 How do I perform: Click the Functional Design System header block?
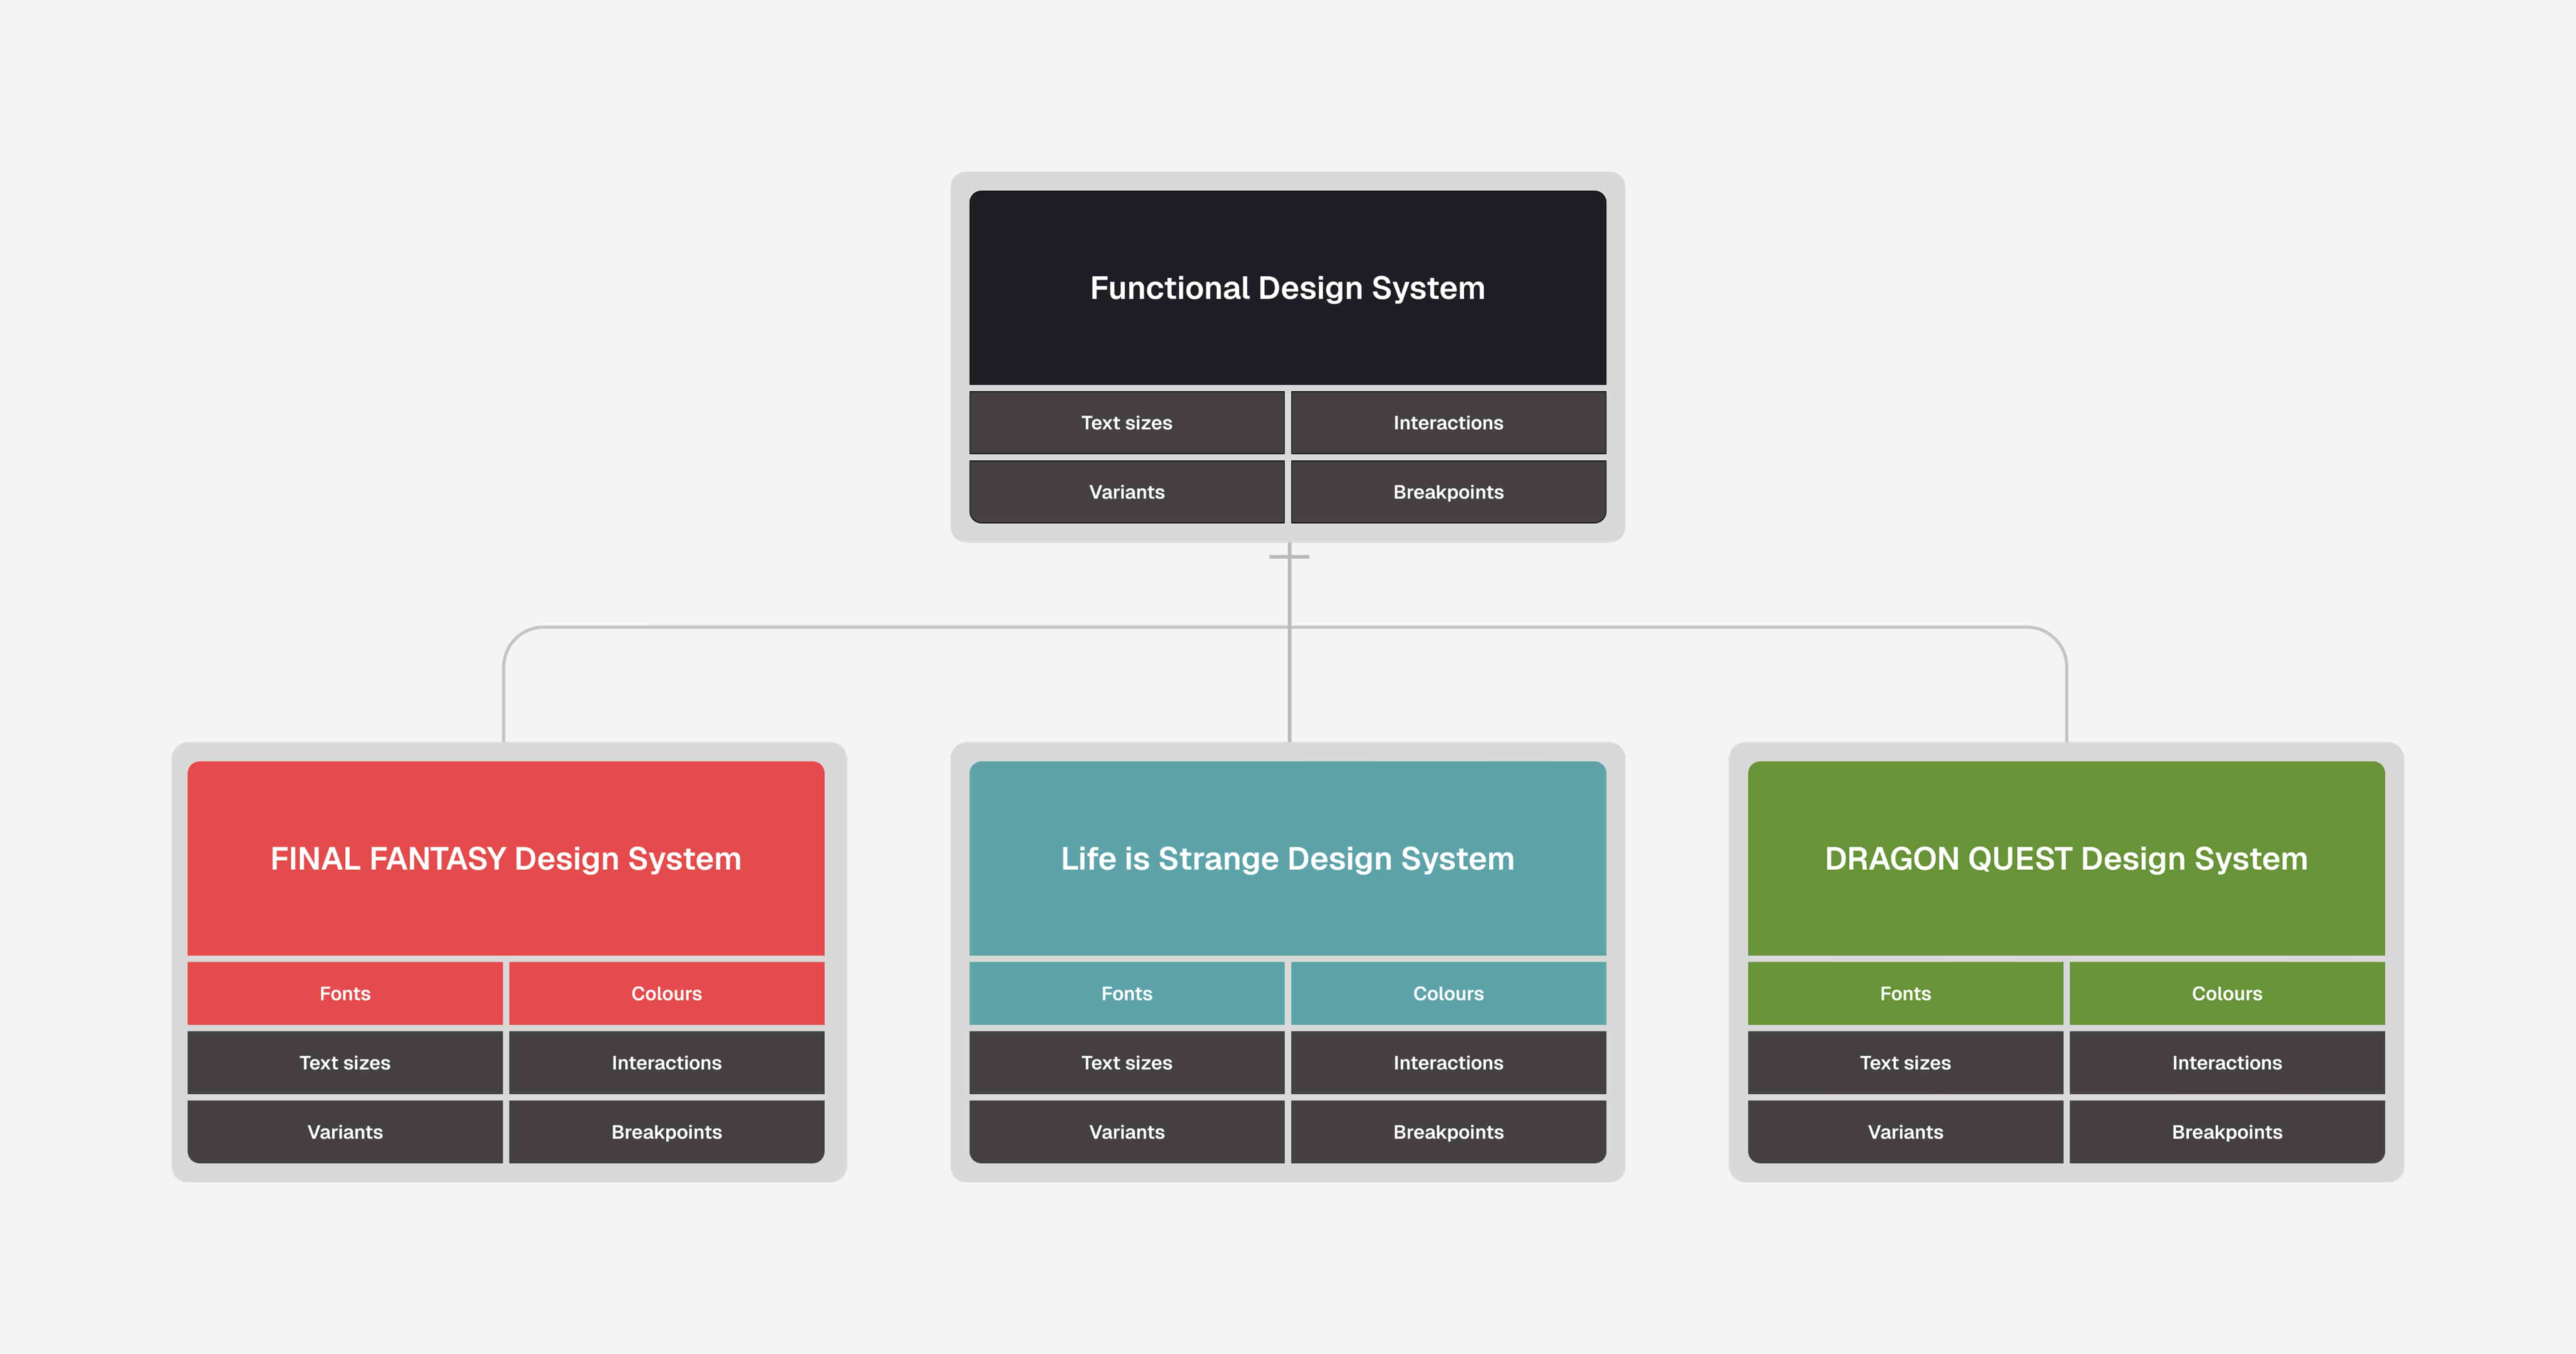click(x=1287, y=288)
